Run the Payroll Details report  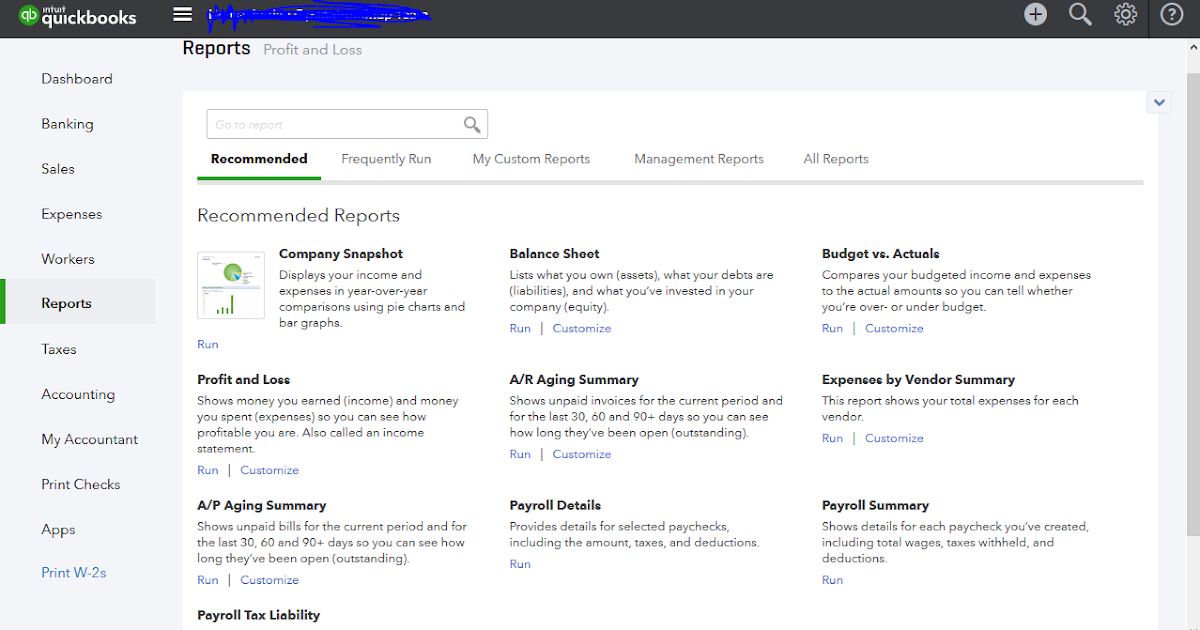pos(520,564)
